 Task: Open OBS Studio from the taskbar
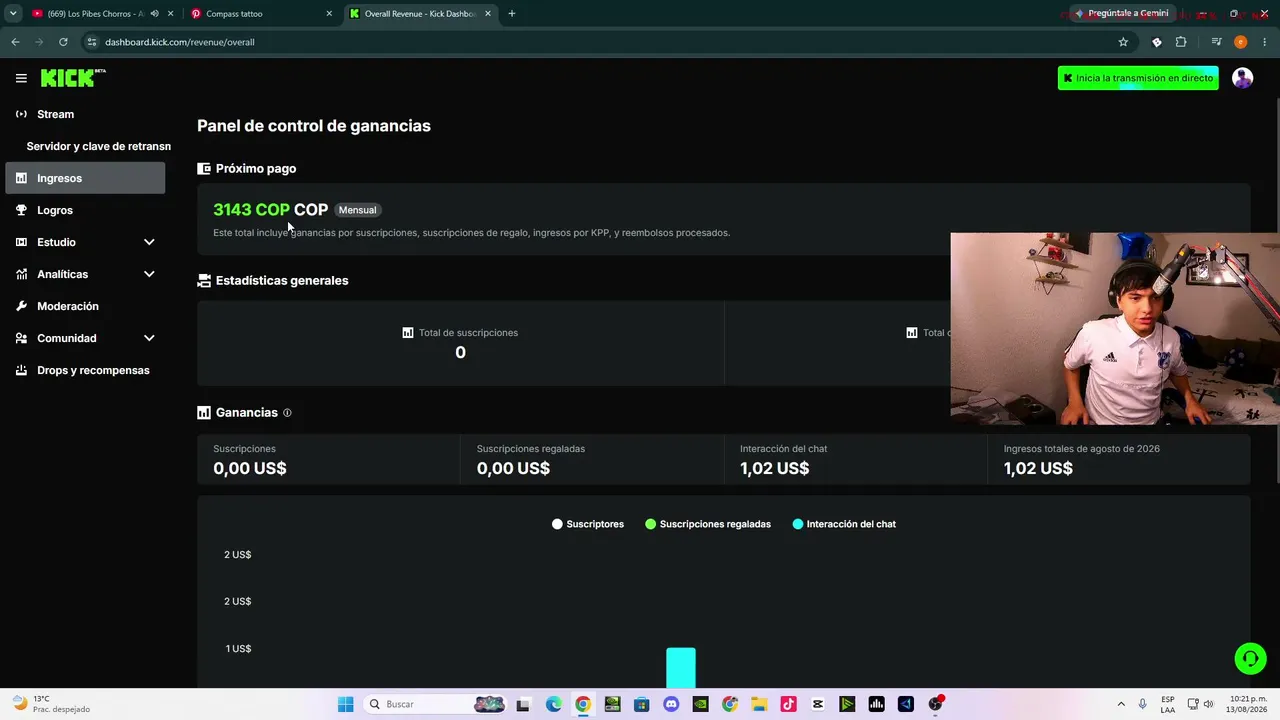tap(935, 704)
